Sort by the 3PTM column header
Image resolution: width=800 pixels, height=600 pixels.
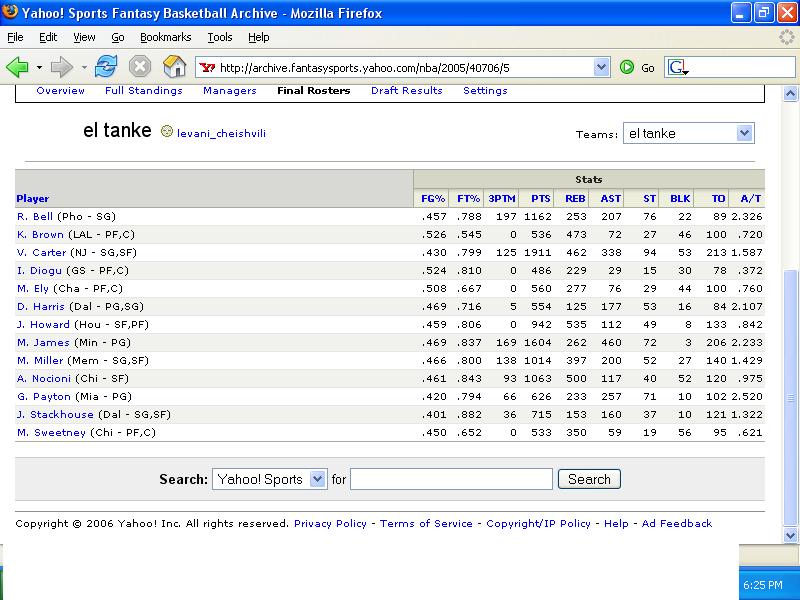[502, 198]
